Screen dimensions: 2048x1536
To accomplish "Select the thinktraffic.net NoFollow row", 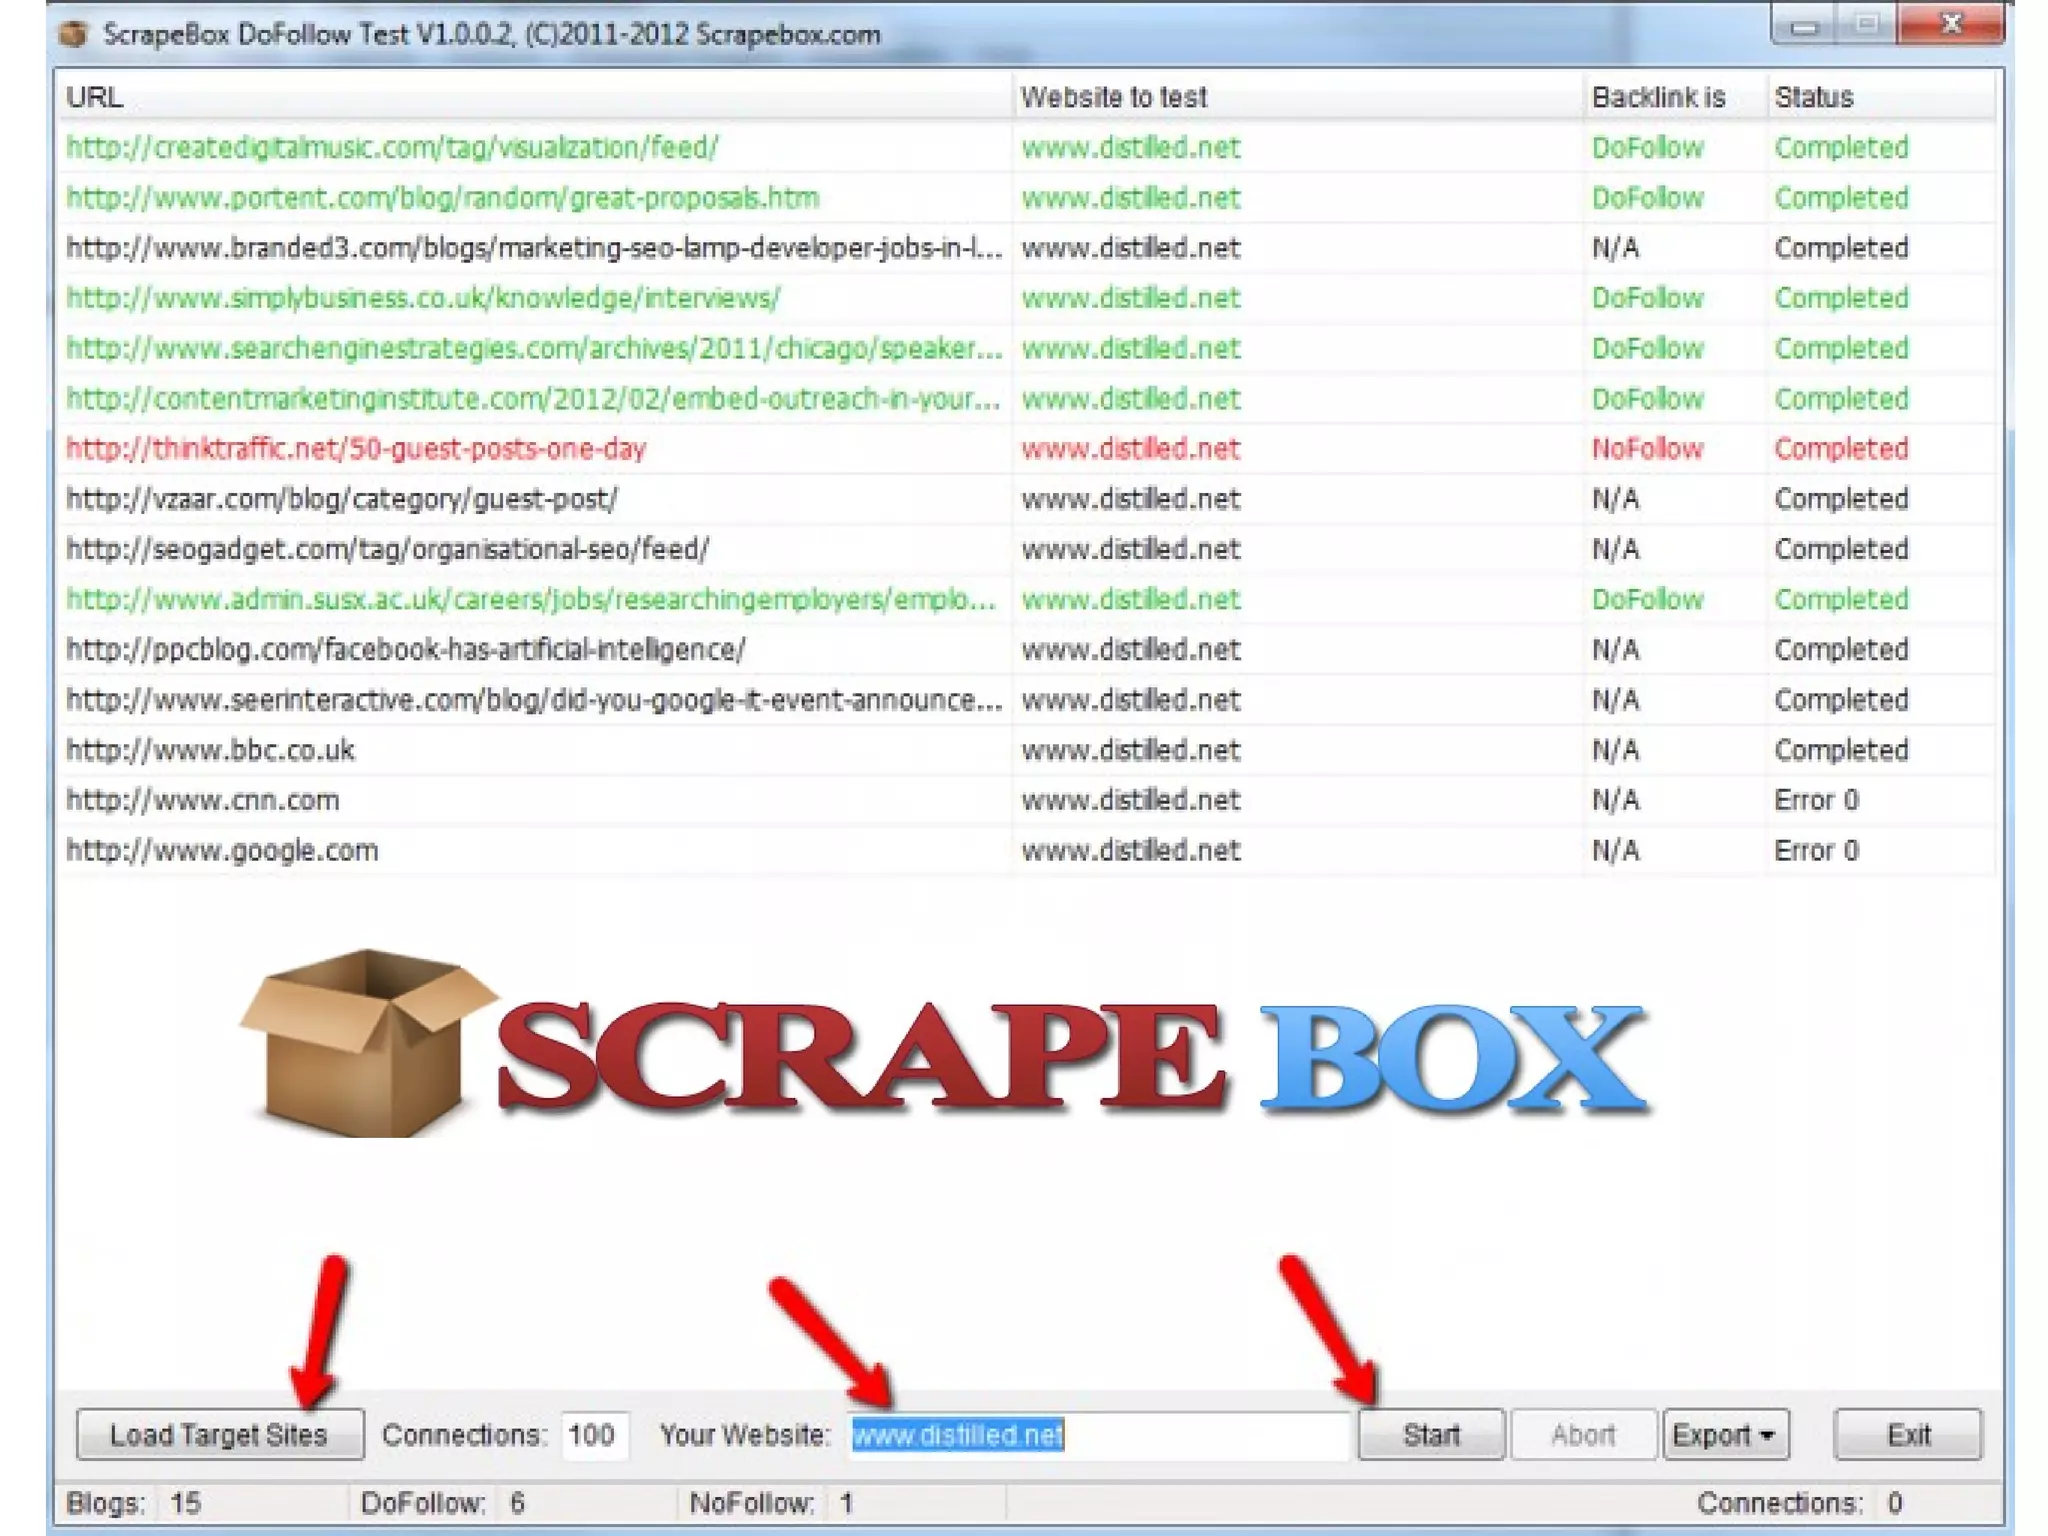I will tap(356, 449).
